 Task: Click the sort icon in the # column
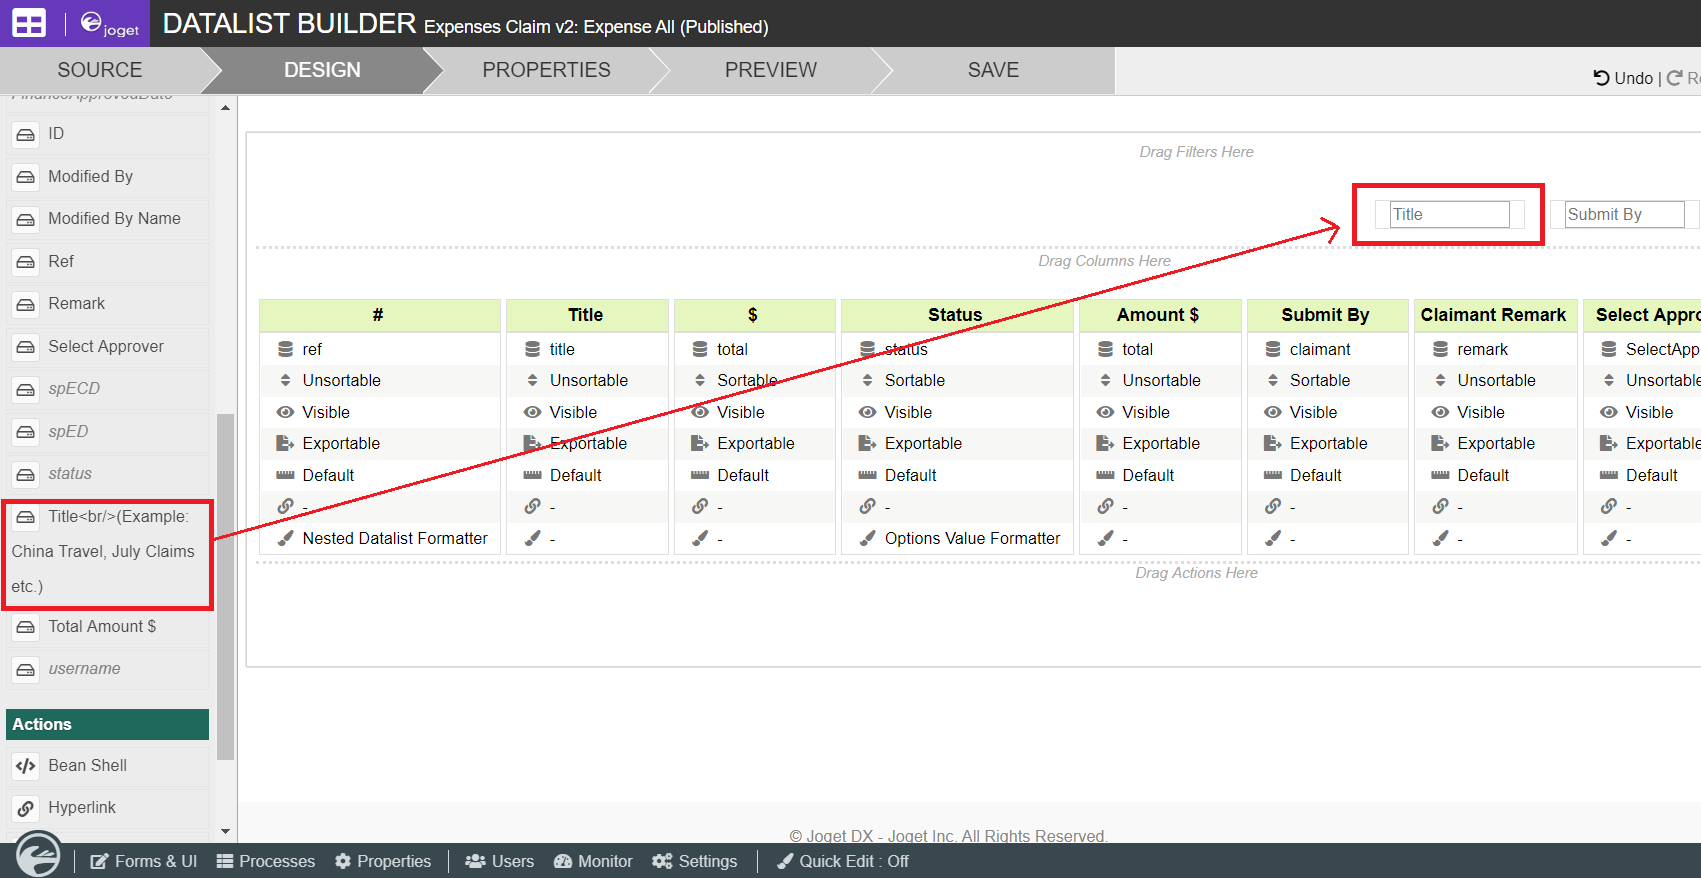click(285, 380)
